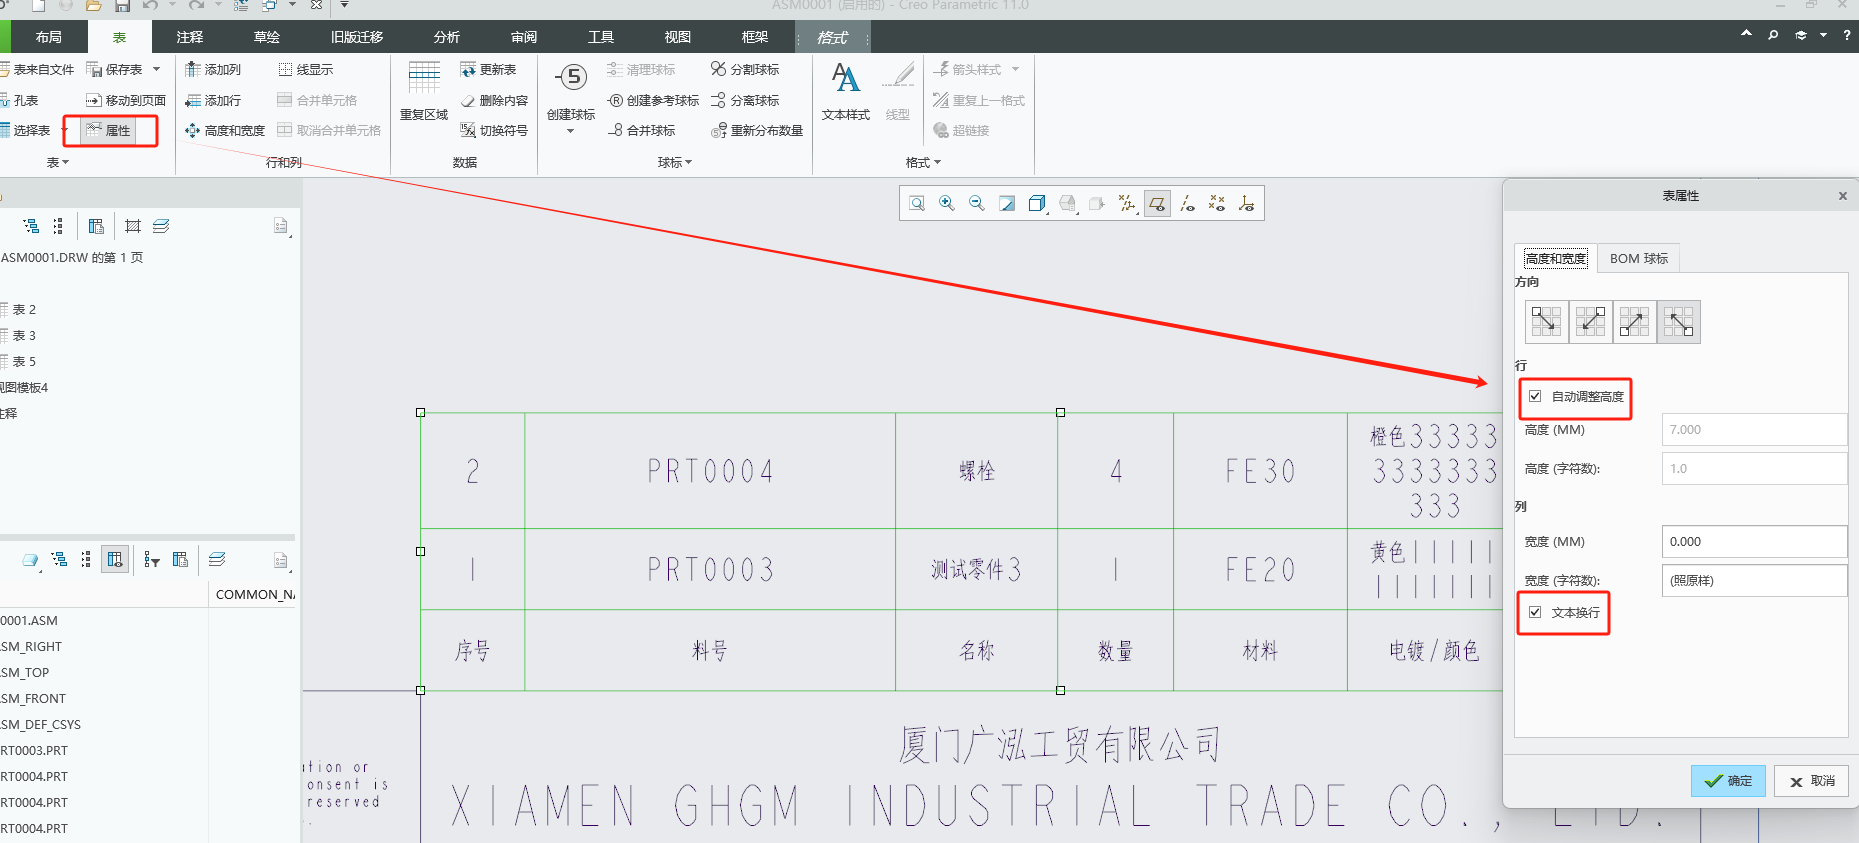Open the 球标 group dropdown

(688, 162)
